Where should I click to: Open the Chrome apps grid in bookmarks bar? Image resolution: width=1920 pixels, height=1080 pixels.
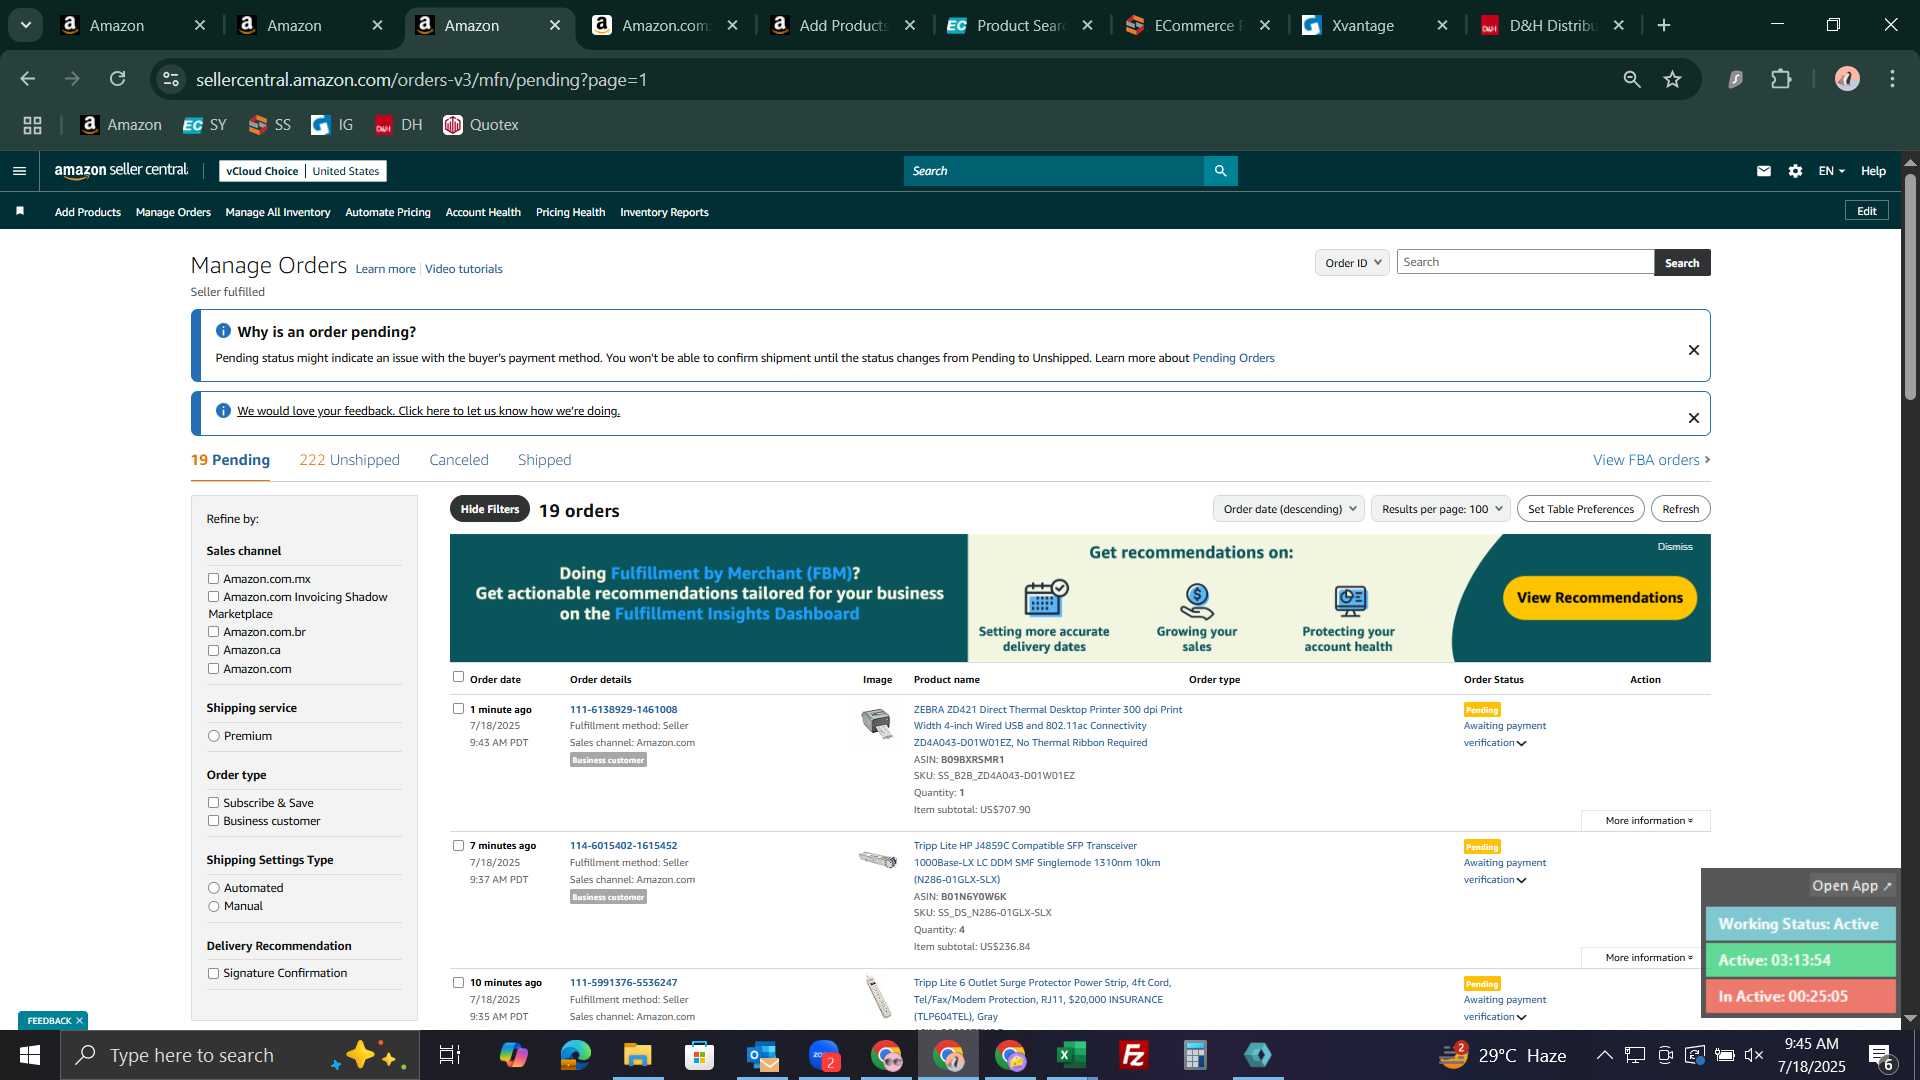pyautogui.click(x=32, y=125)
